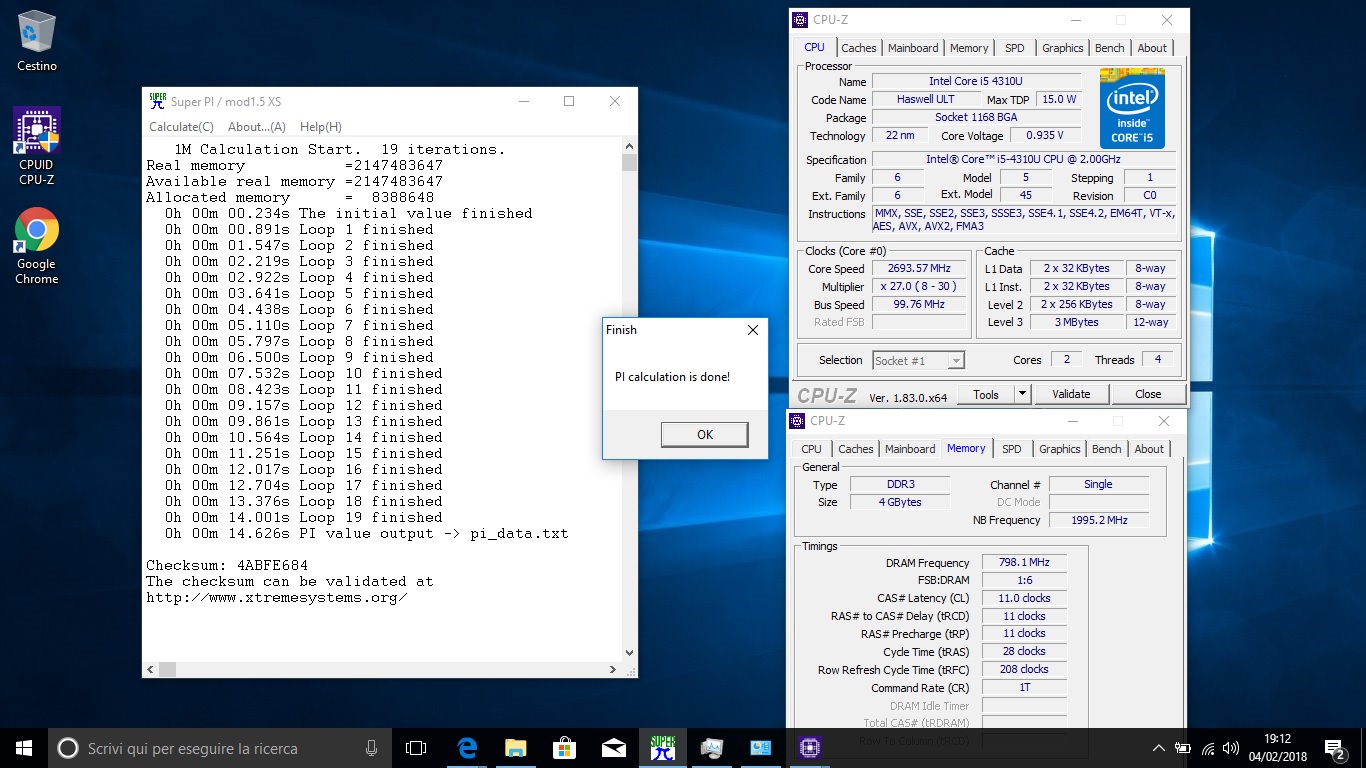Launch CPUID CPU-Z desktop shortcut
The height and width of the screenshot is (768, 1366).
coord(37,147)
